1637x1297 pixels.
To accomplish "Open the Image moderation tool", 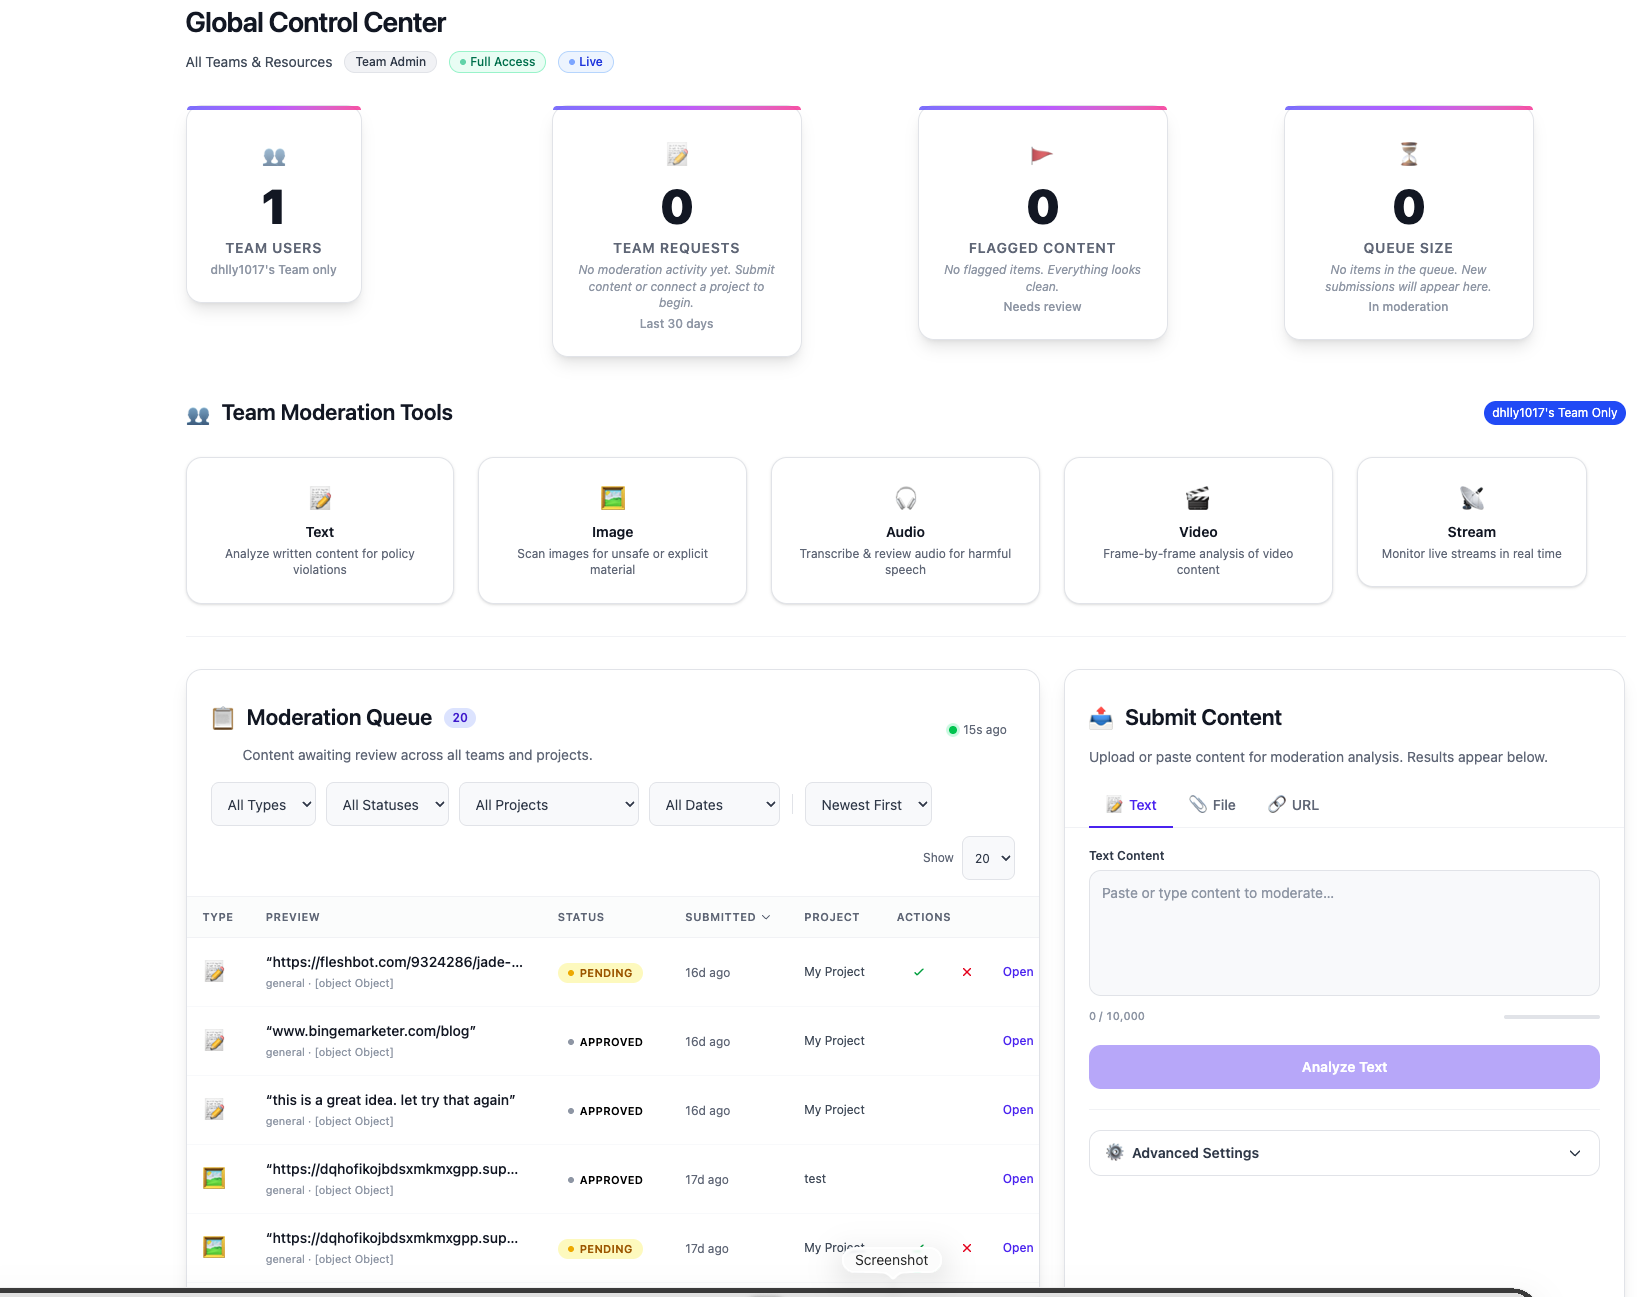I will point(612,530).
